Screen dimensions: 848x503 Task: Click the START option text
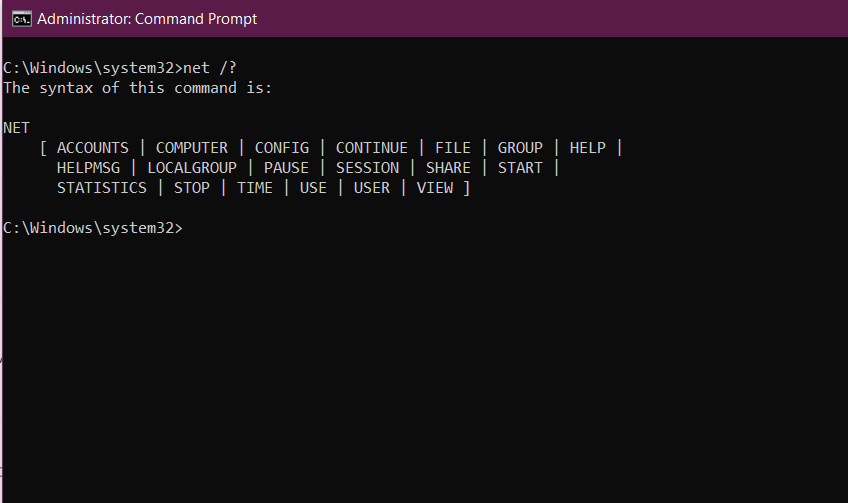(520, 168)
